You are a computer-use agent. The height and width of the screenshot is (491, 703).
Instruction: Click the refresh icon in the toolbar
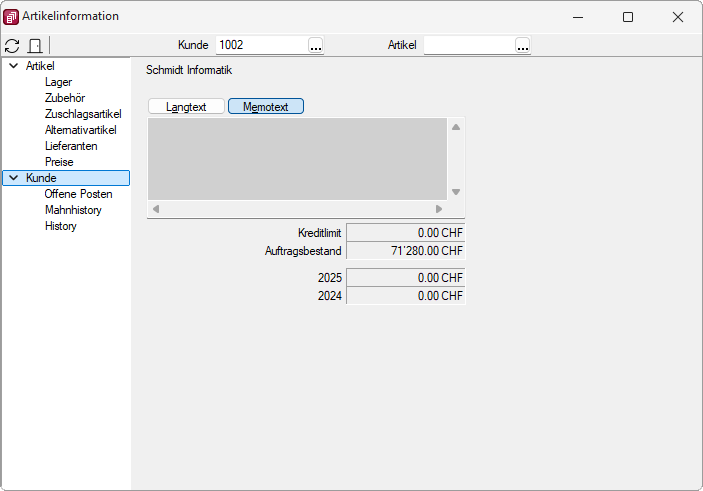tap(12, 46)
